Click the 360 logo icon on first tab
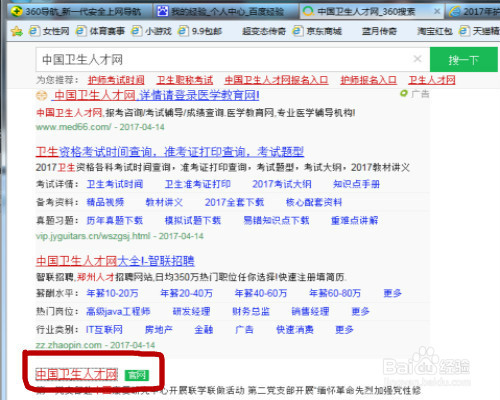 tap(16, 11)
